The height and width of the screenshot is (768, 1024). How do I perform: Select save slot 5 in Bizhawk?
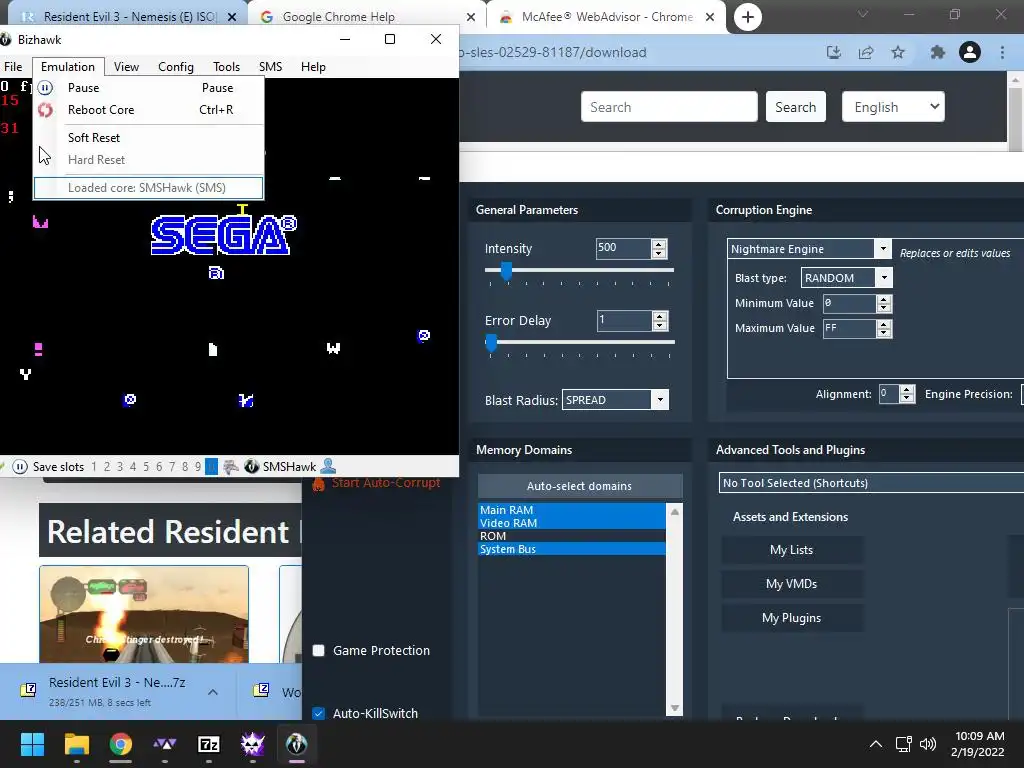(146, 466)
